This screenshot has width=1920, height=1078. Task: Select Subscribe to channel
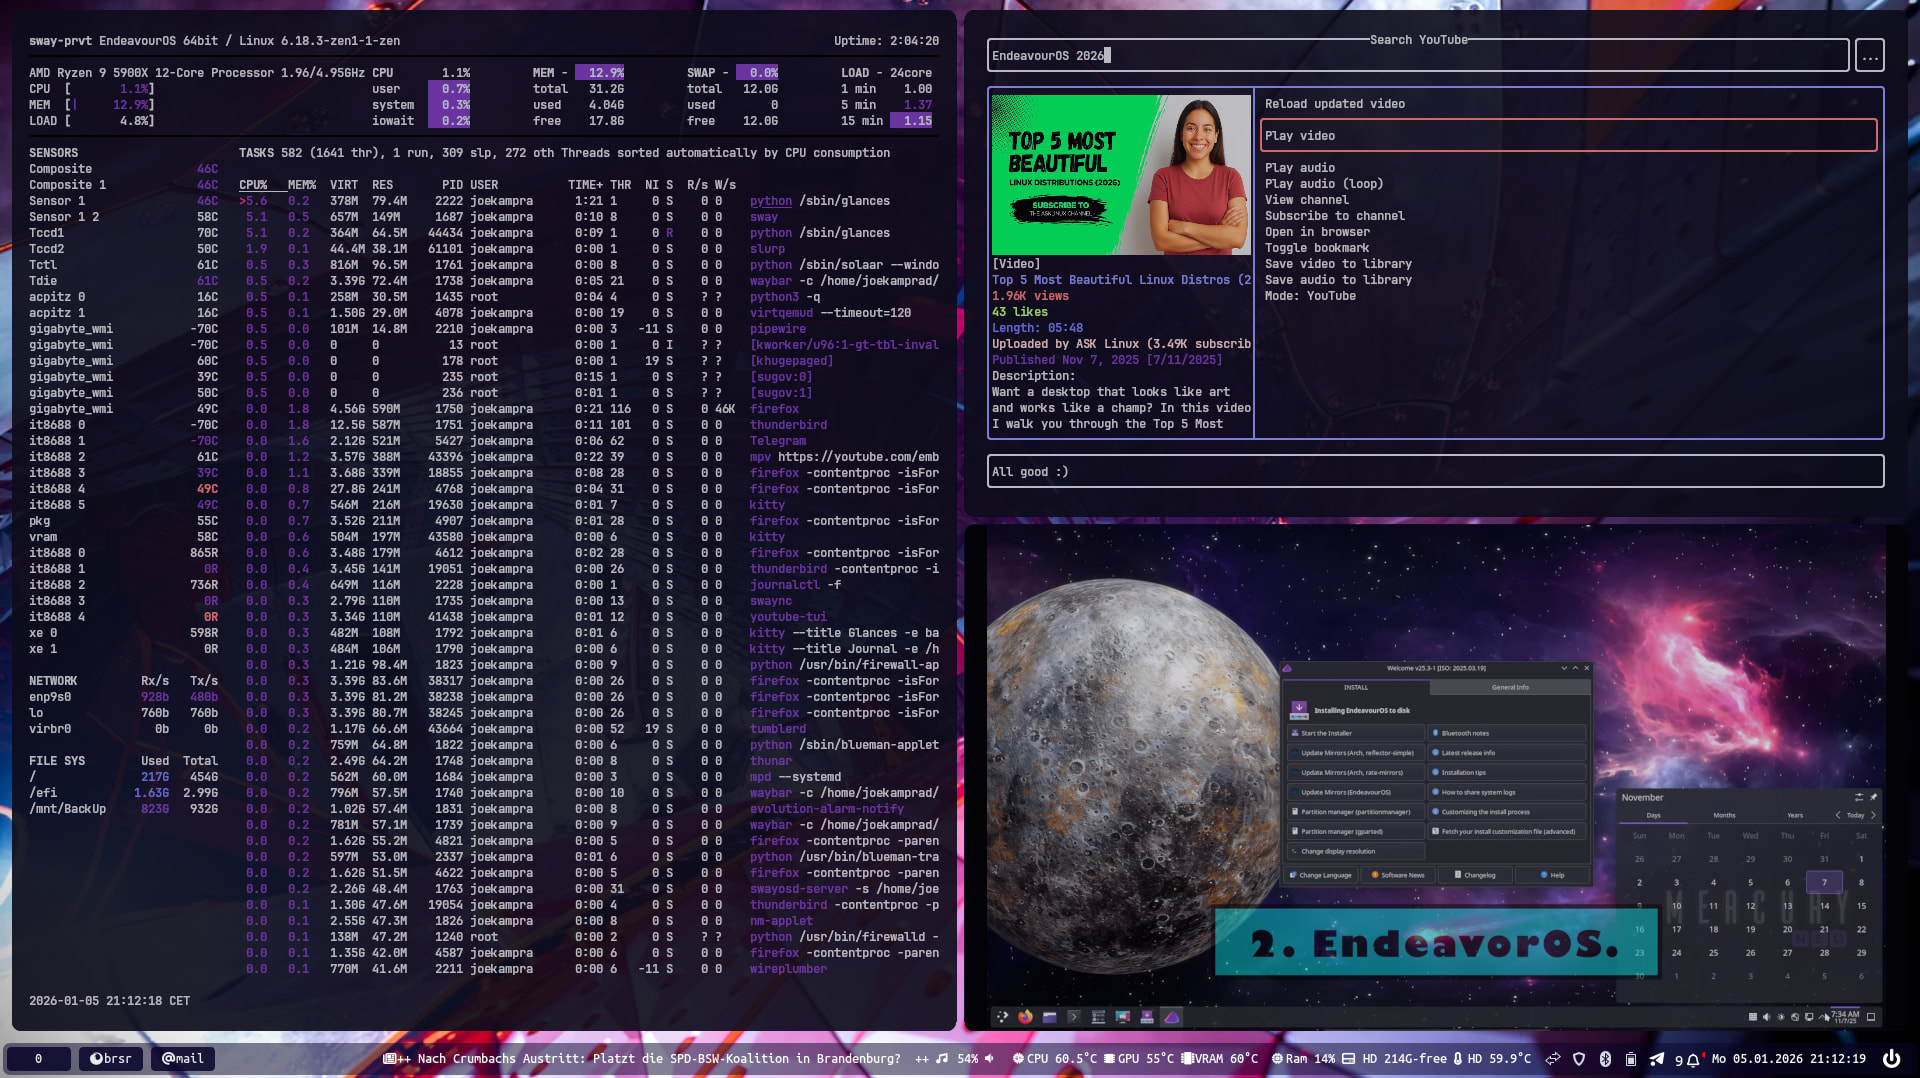[1335, 216]
